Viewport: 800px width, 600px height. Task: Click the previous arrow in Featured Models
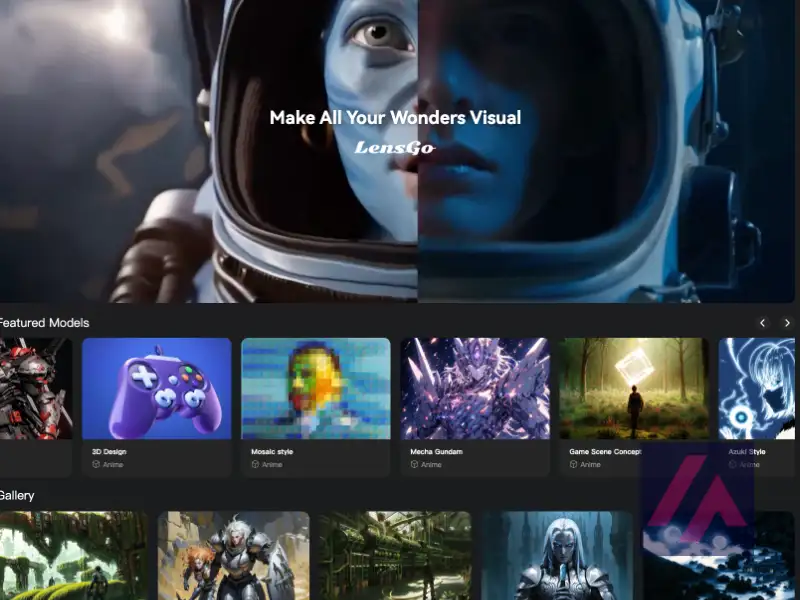click(x=763, y=323)
